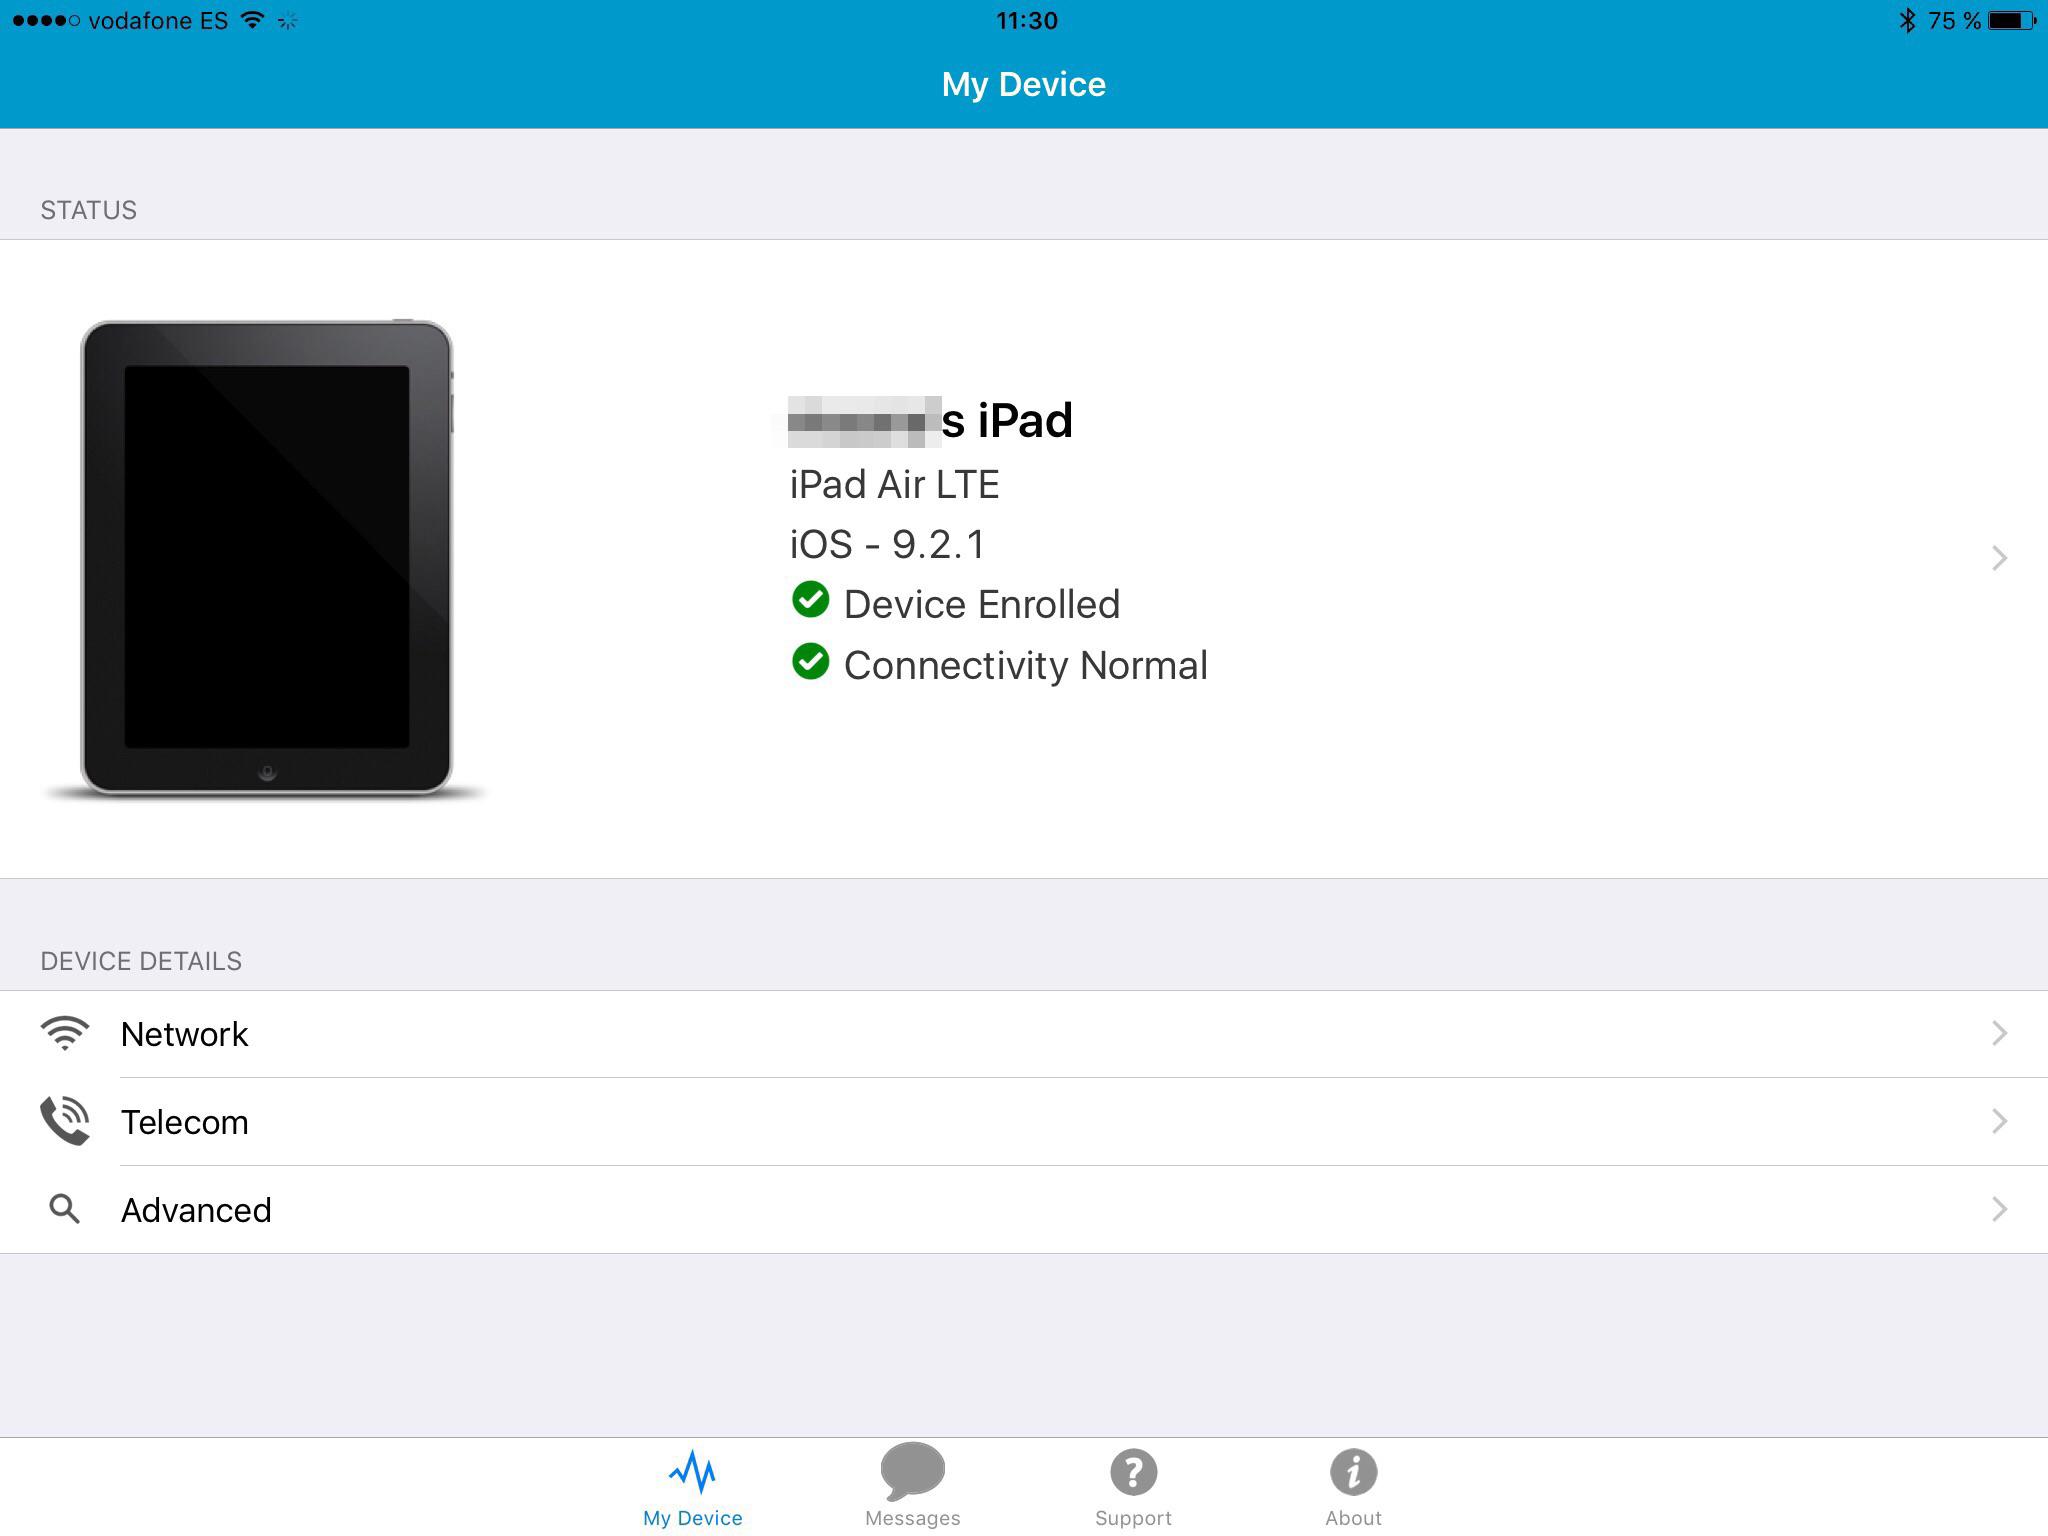Tap the signal strength dots indicator
Screen dimensions: 2048x1536
pyautogui.click(x=46, y=21)
